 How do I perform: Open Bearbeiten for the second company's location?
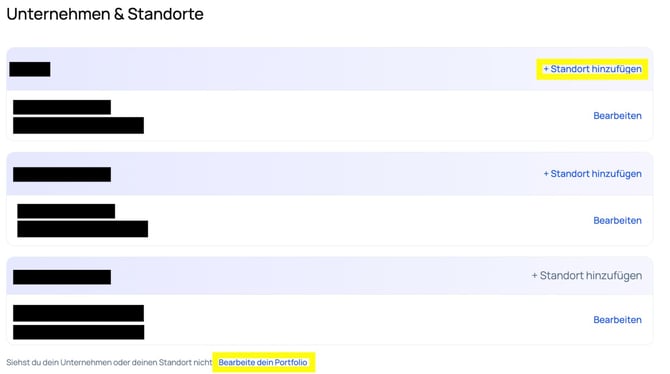click(x=617, y=221)
